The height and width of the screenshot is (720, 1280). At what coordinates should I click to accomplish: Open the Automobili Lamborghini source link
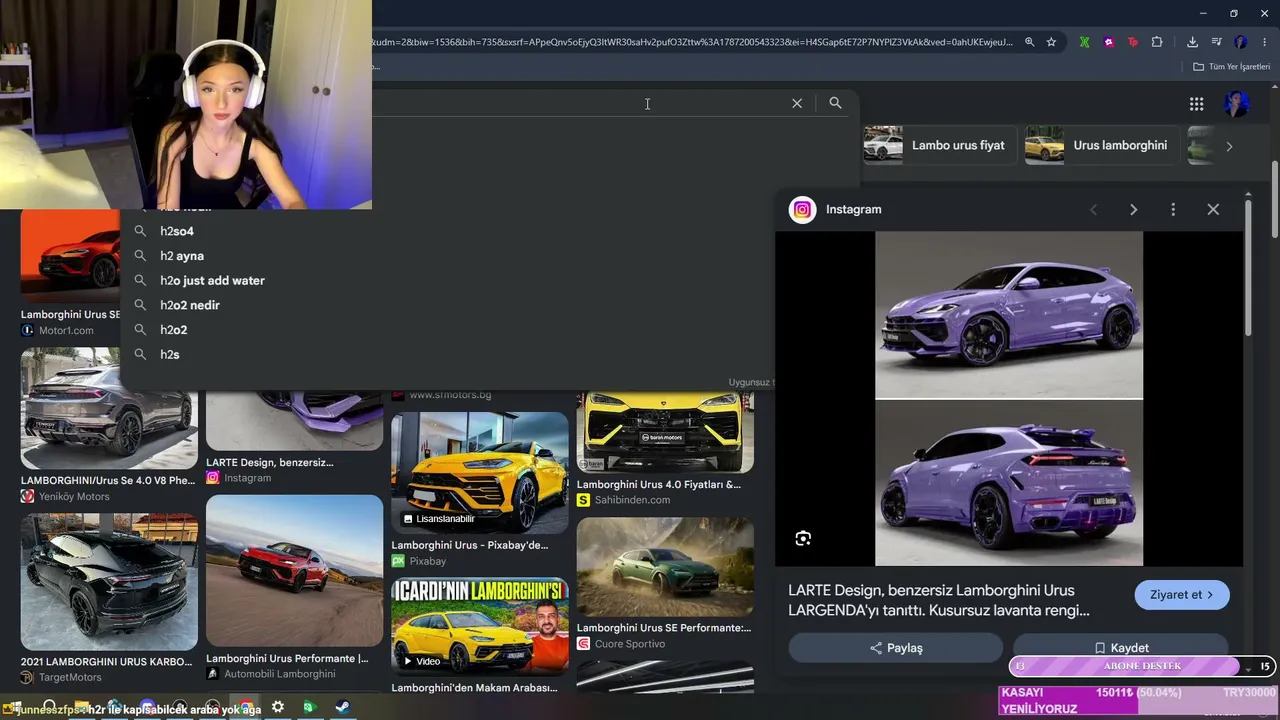pyautogui.click(x=271, y=674)
